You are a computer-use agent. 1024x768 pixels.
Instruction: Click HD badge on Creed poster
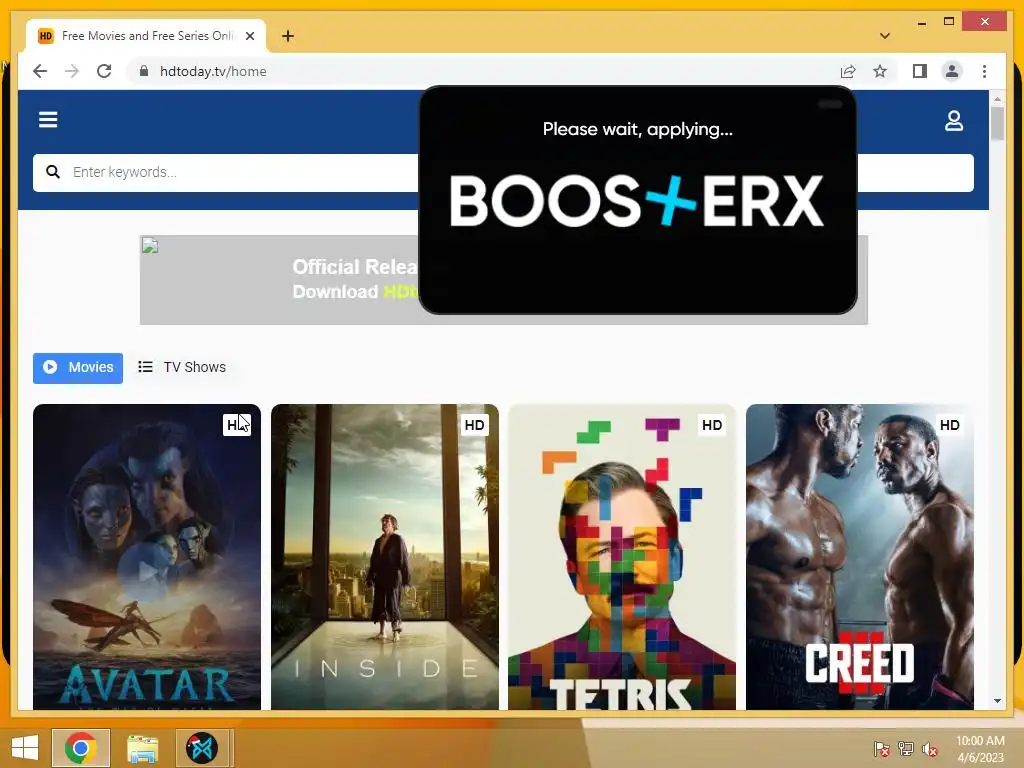[x=950, y=425]
